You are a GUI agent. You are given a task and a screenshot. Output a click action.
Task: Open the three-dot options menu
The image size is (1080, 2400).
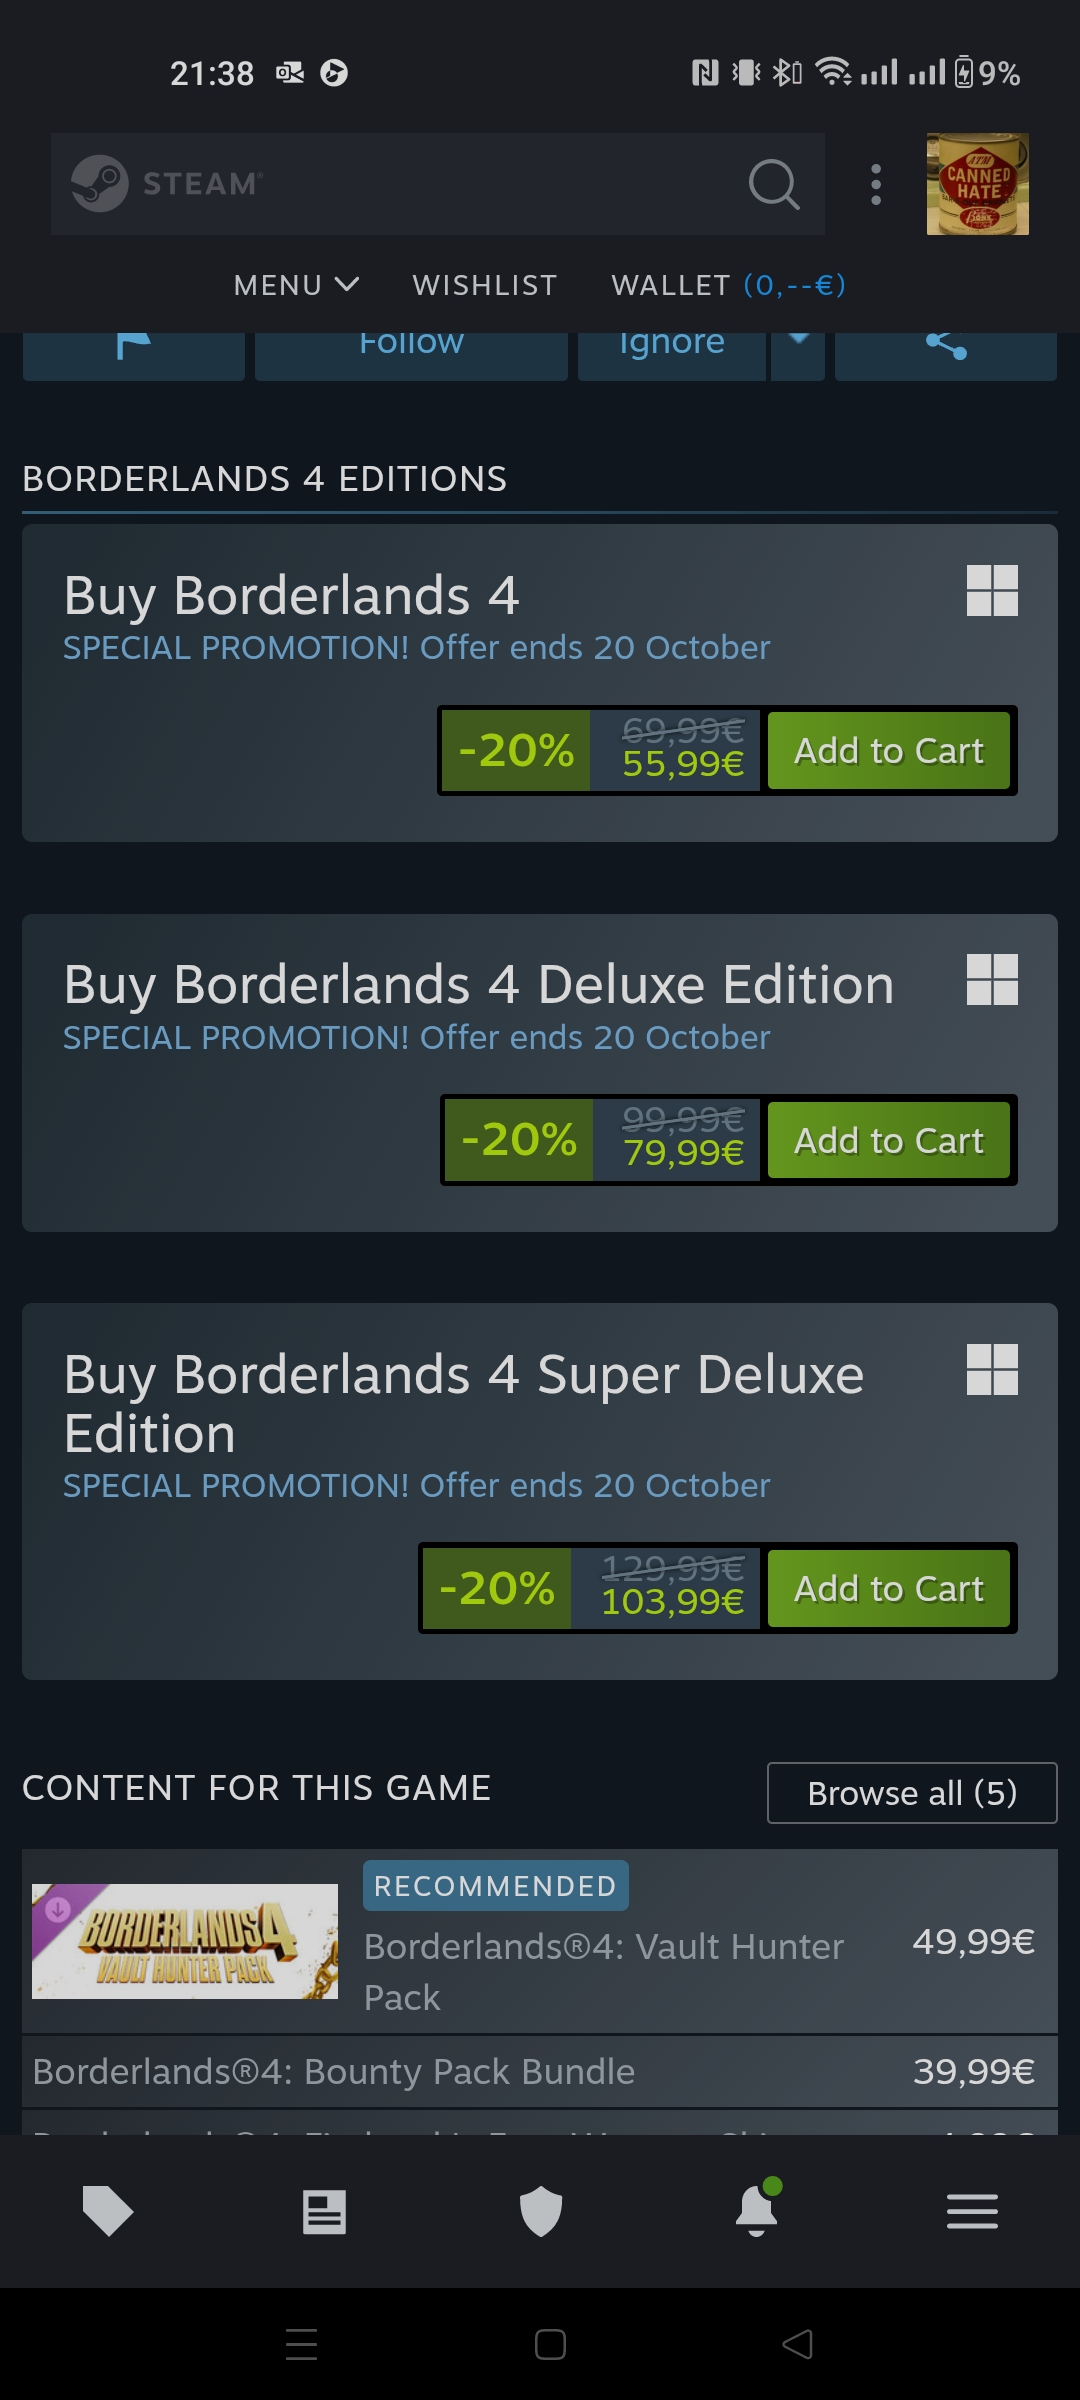tap(876, 185)
